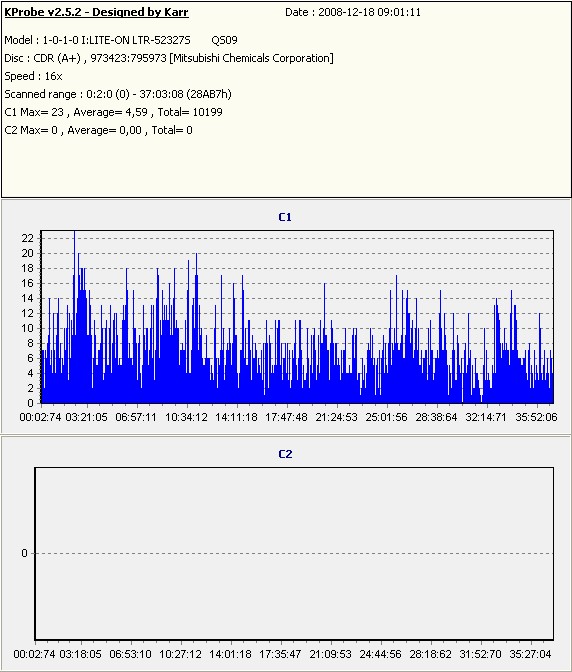Select the Scanned range line
572x672 pixels.
118,94
